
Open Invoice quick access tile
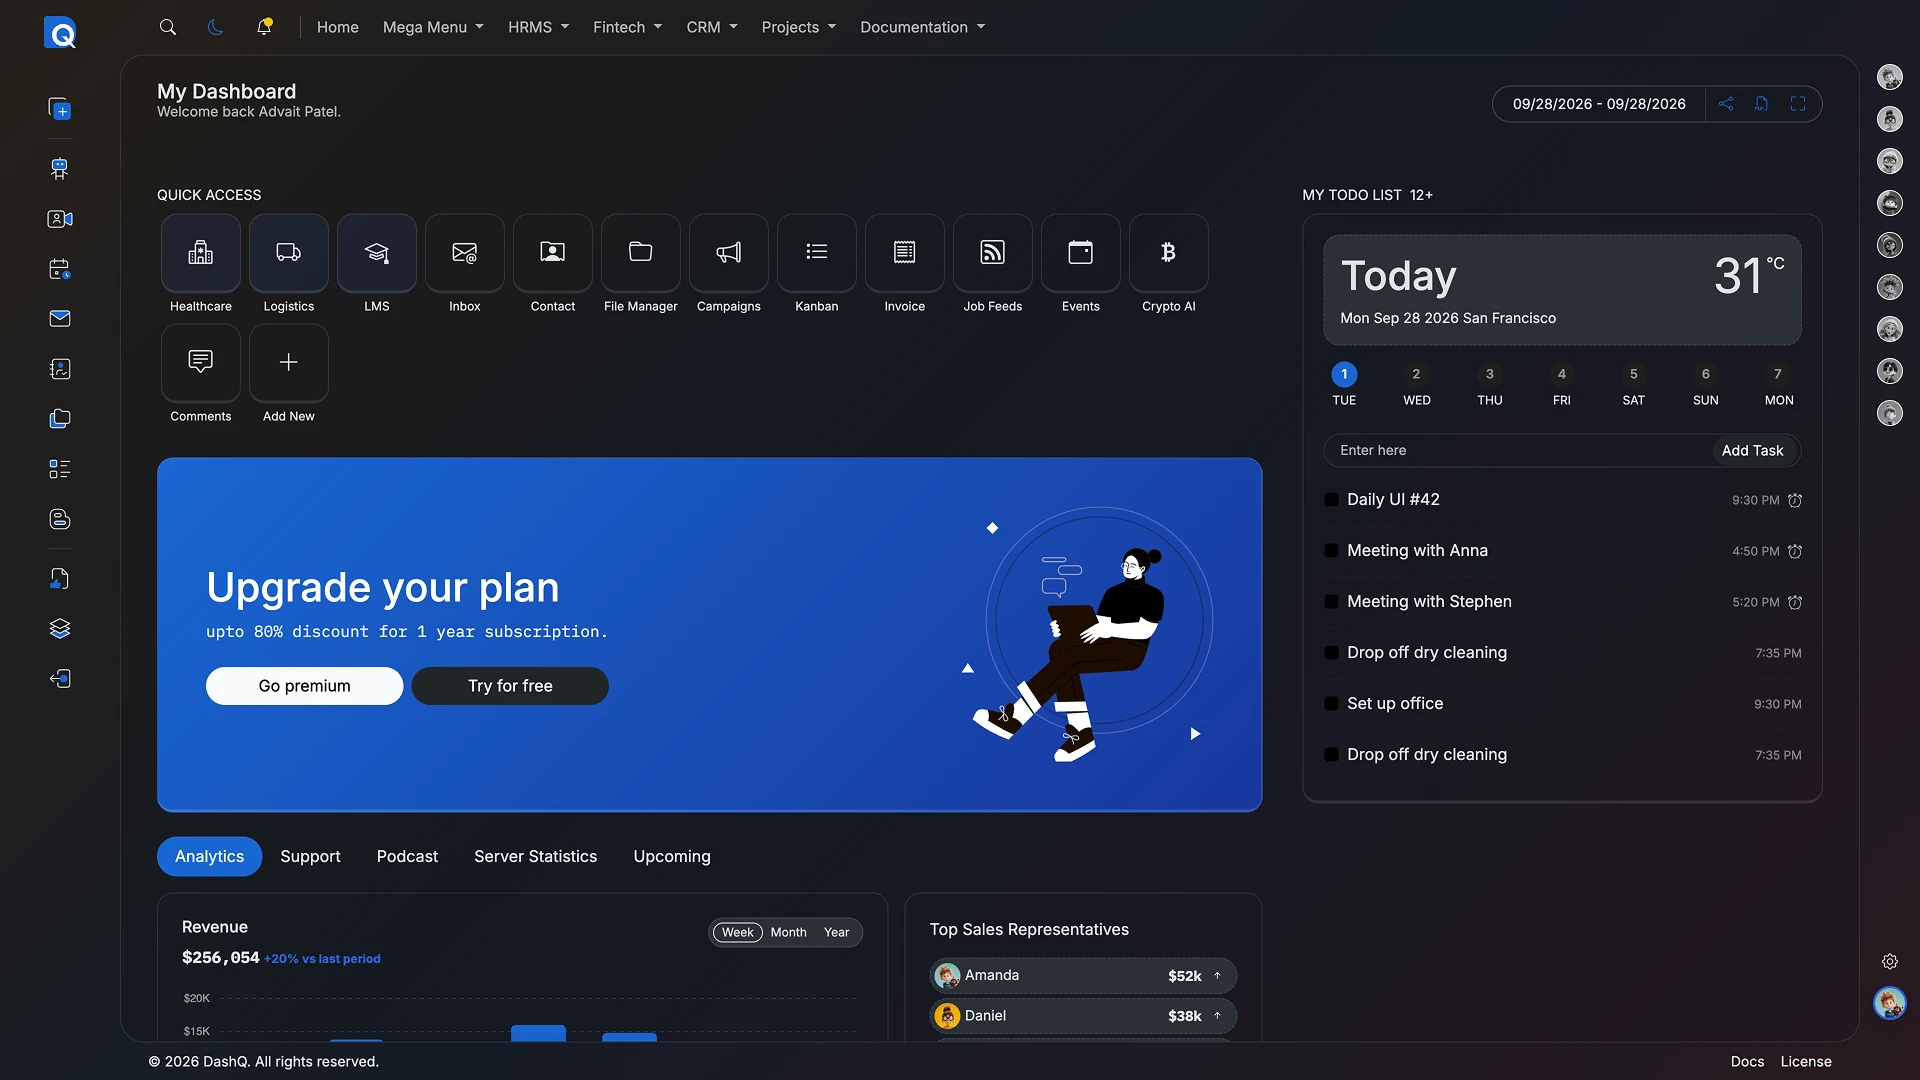tap(905, 253)
